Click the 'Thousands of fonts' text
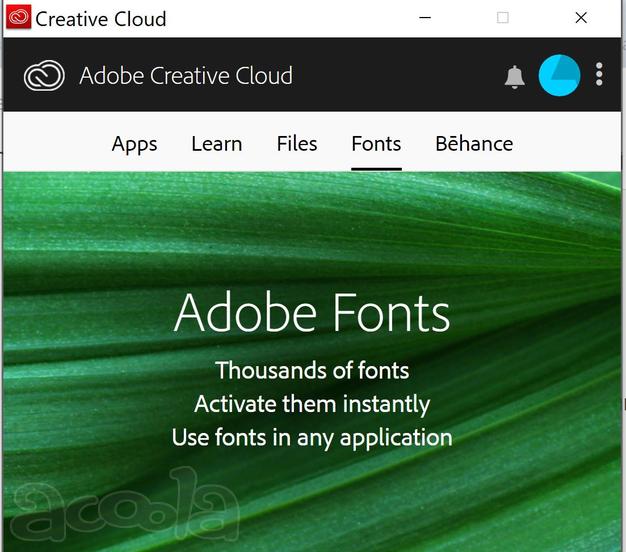Image resolution: width=626 pixels, height=552 pixels. (312, 370)
